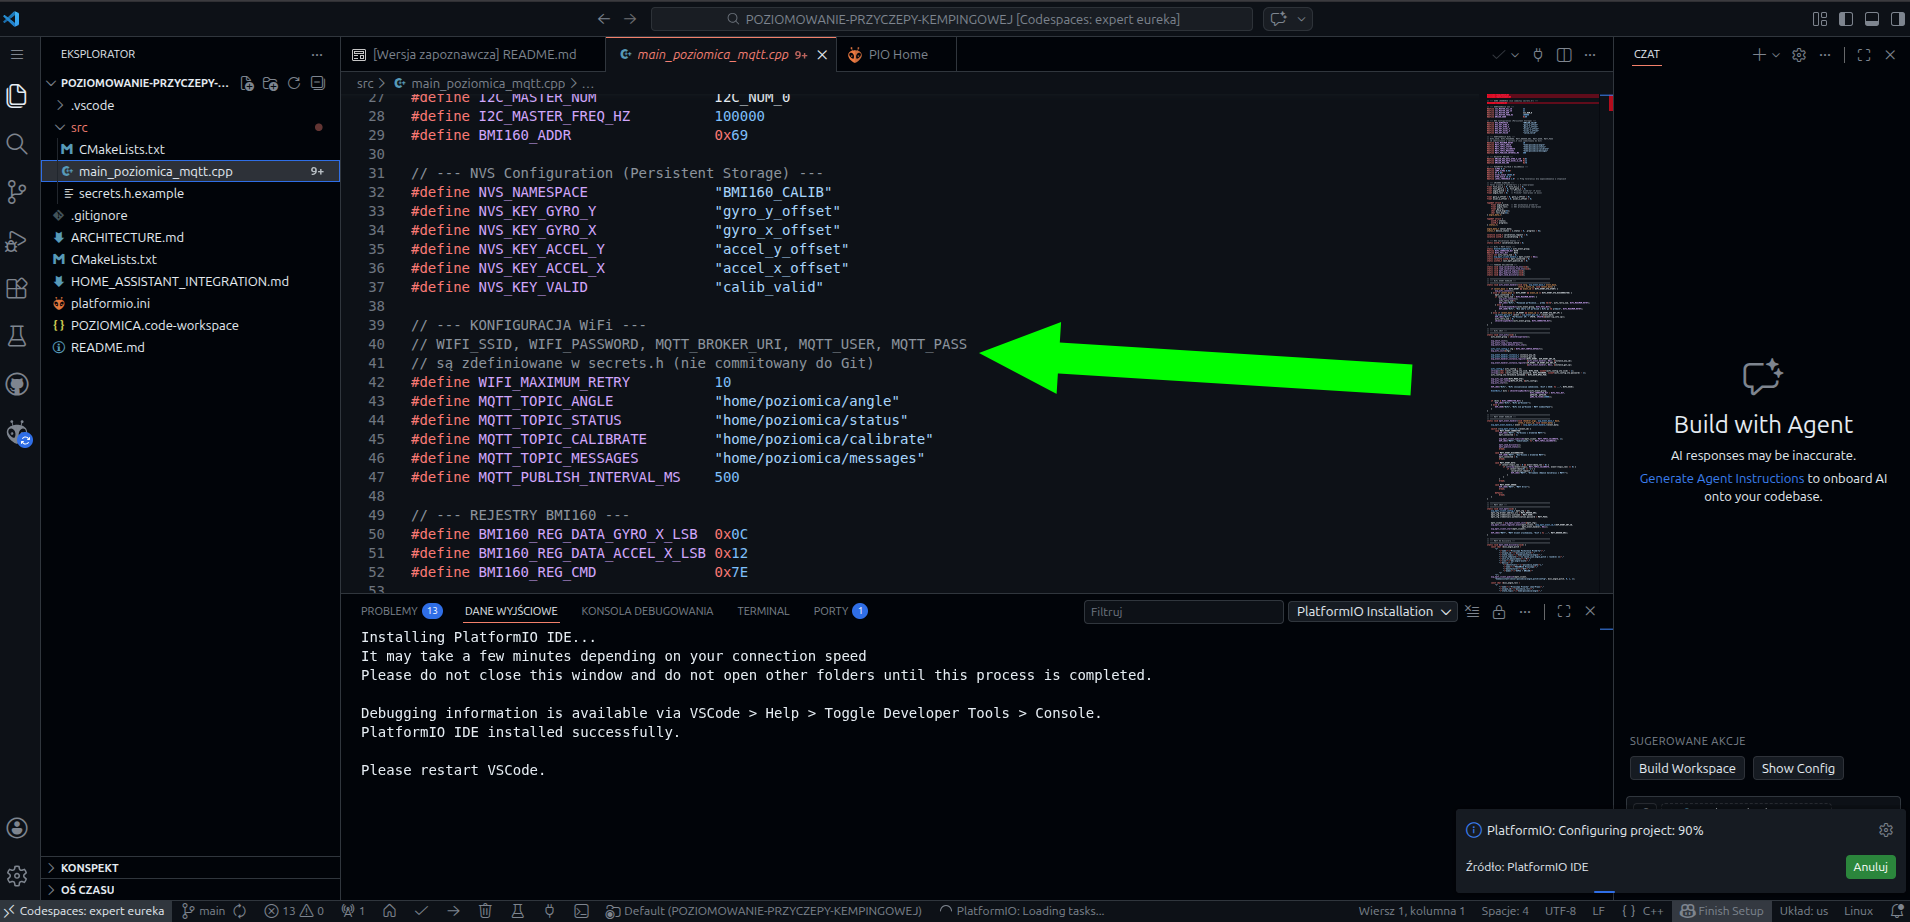Viewport: 1910px width, 922px height.
Task: Click PlatformIO Upload arrow in status bar
Action: pyautogui.click(x=453, y=911)
